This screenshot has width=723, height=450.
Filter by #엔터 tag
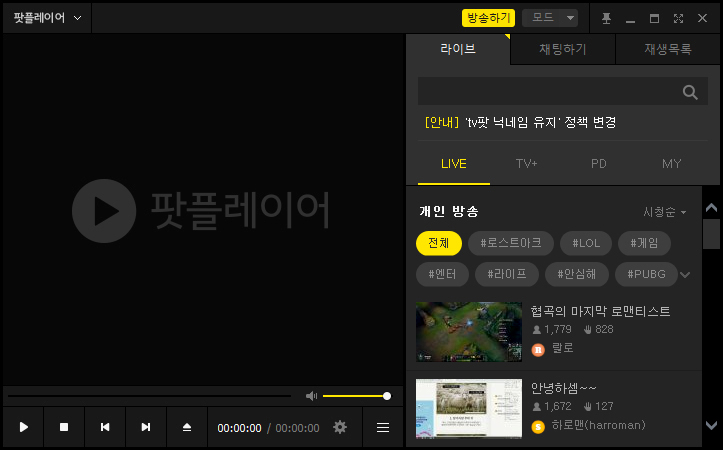pos(442,274)
